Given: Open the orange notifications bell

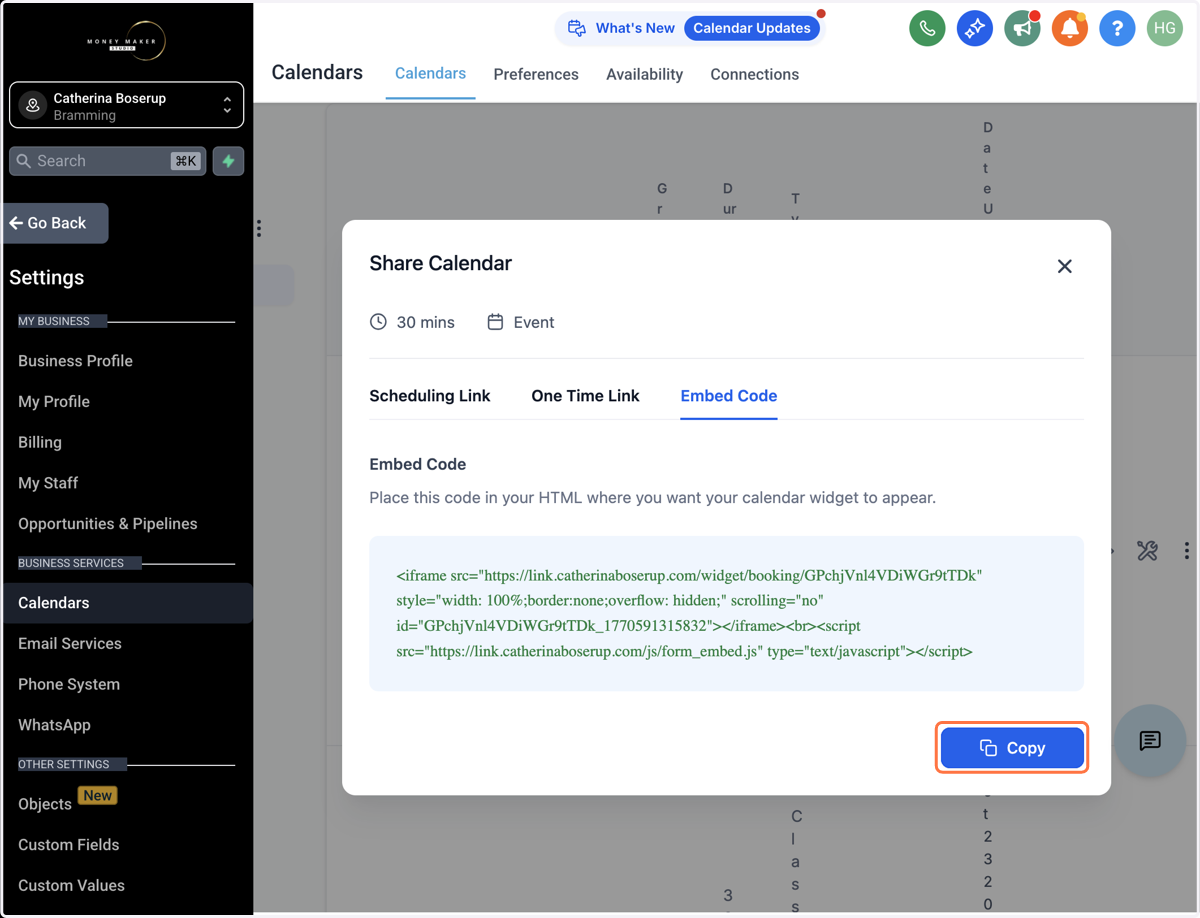Looking at the screenshot, I should click(x=1069, y=28).
